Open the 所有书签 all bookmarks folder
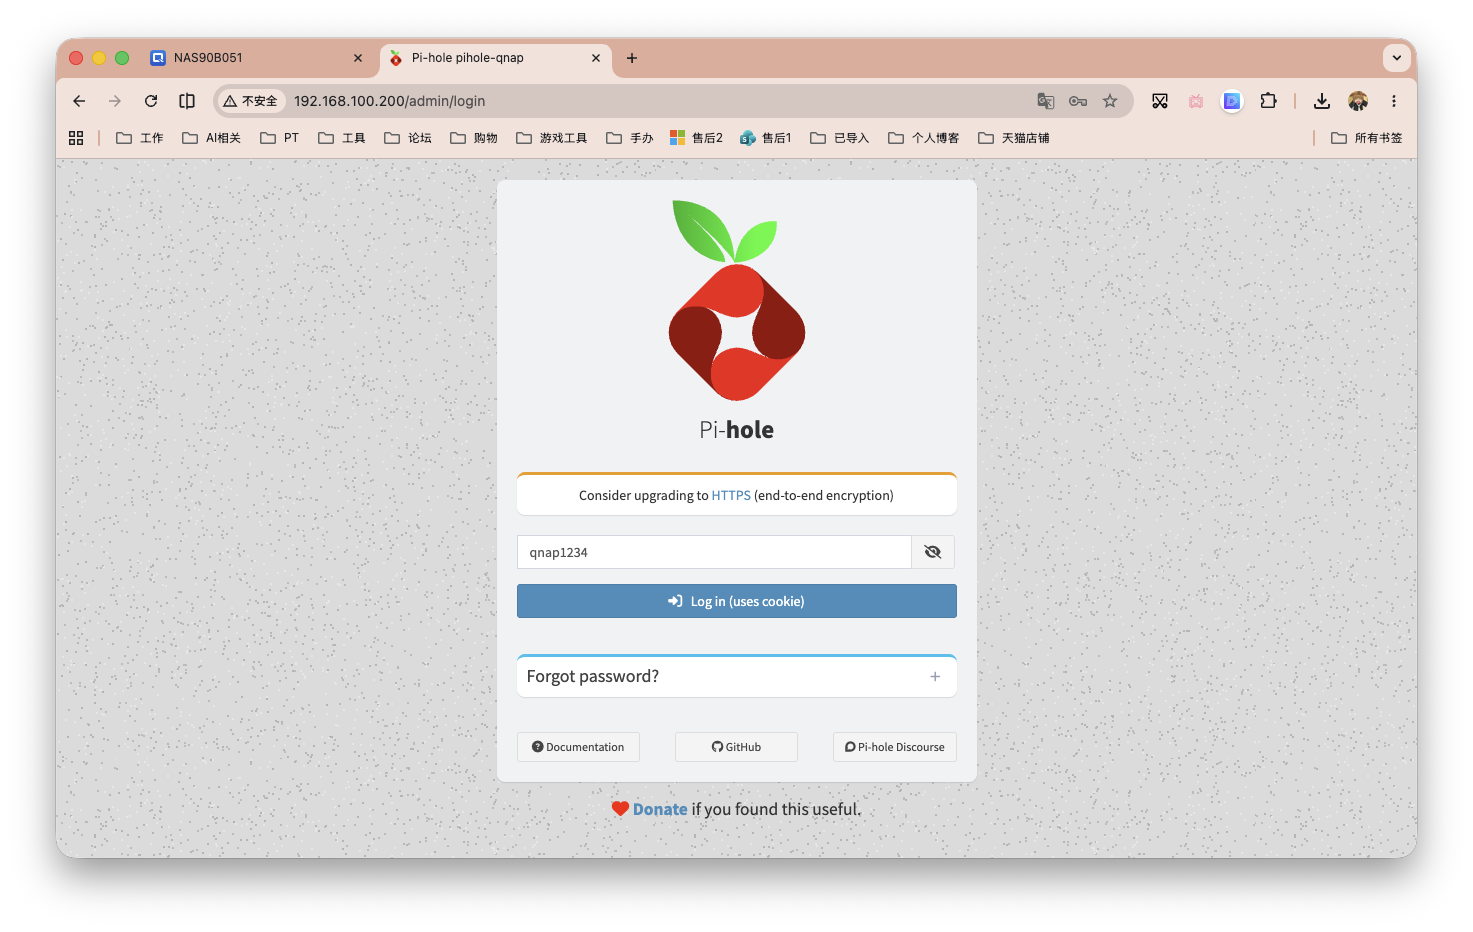 pyautogui.click(x=1367, y=138)
